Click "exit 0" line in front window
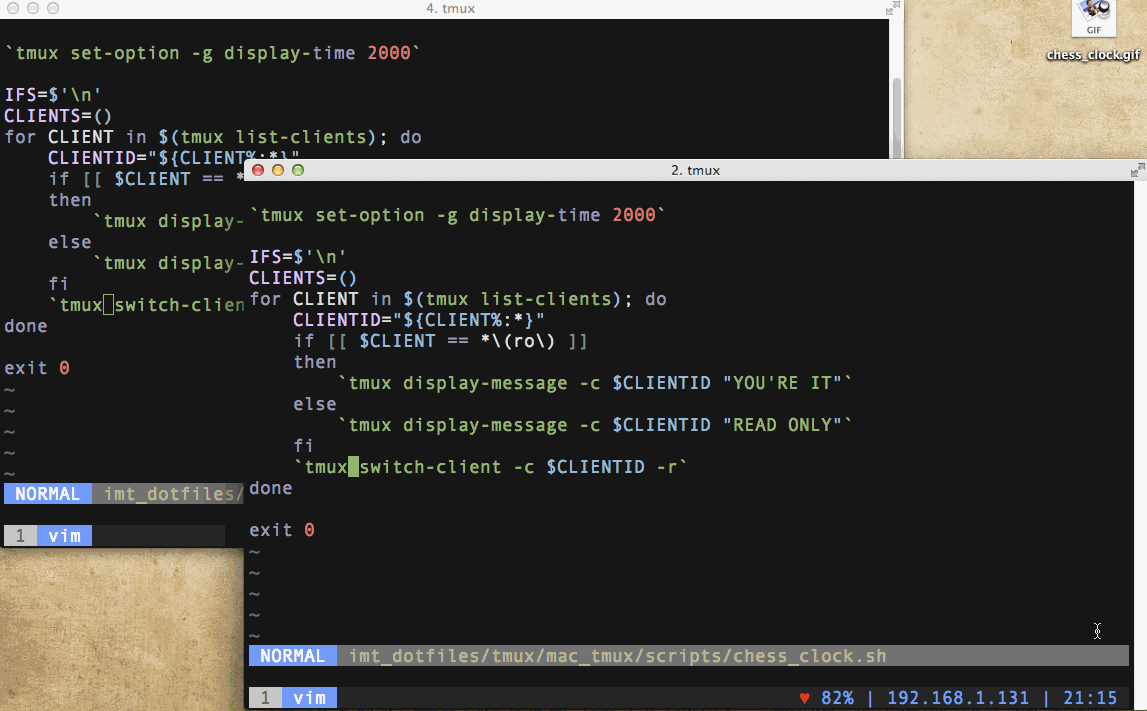Viewport: 1147px width, 711px height. pyautogui.click(x=282, y=530)
